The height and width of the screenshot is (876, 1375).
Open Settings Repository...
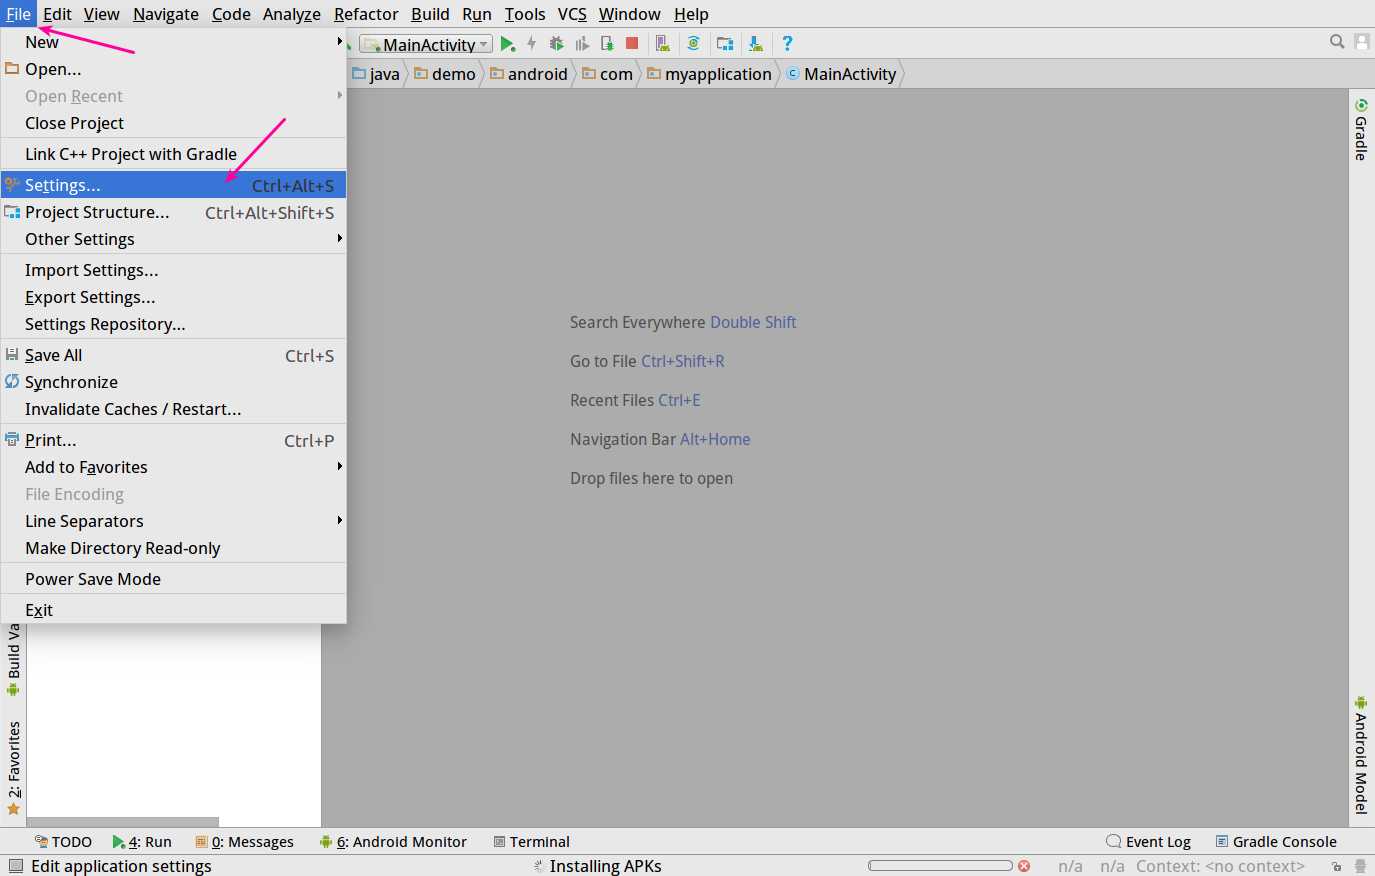[x=173, y=324]
